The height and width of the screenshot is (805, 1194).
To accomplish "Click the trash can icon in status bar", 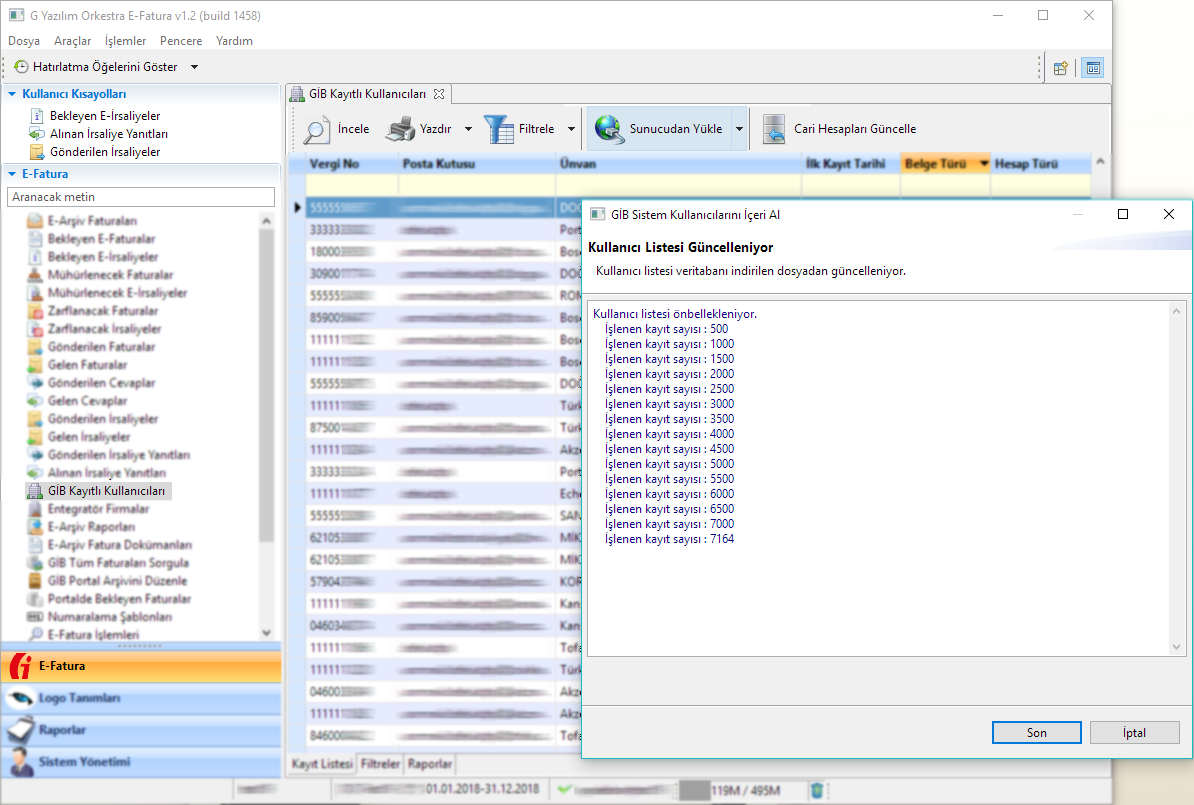I will 817,791.
